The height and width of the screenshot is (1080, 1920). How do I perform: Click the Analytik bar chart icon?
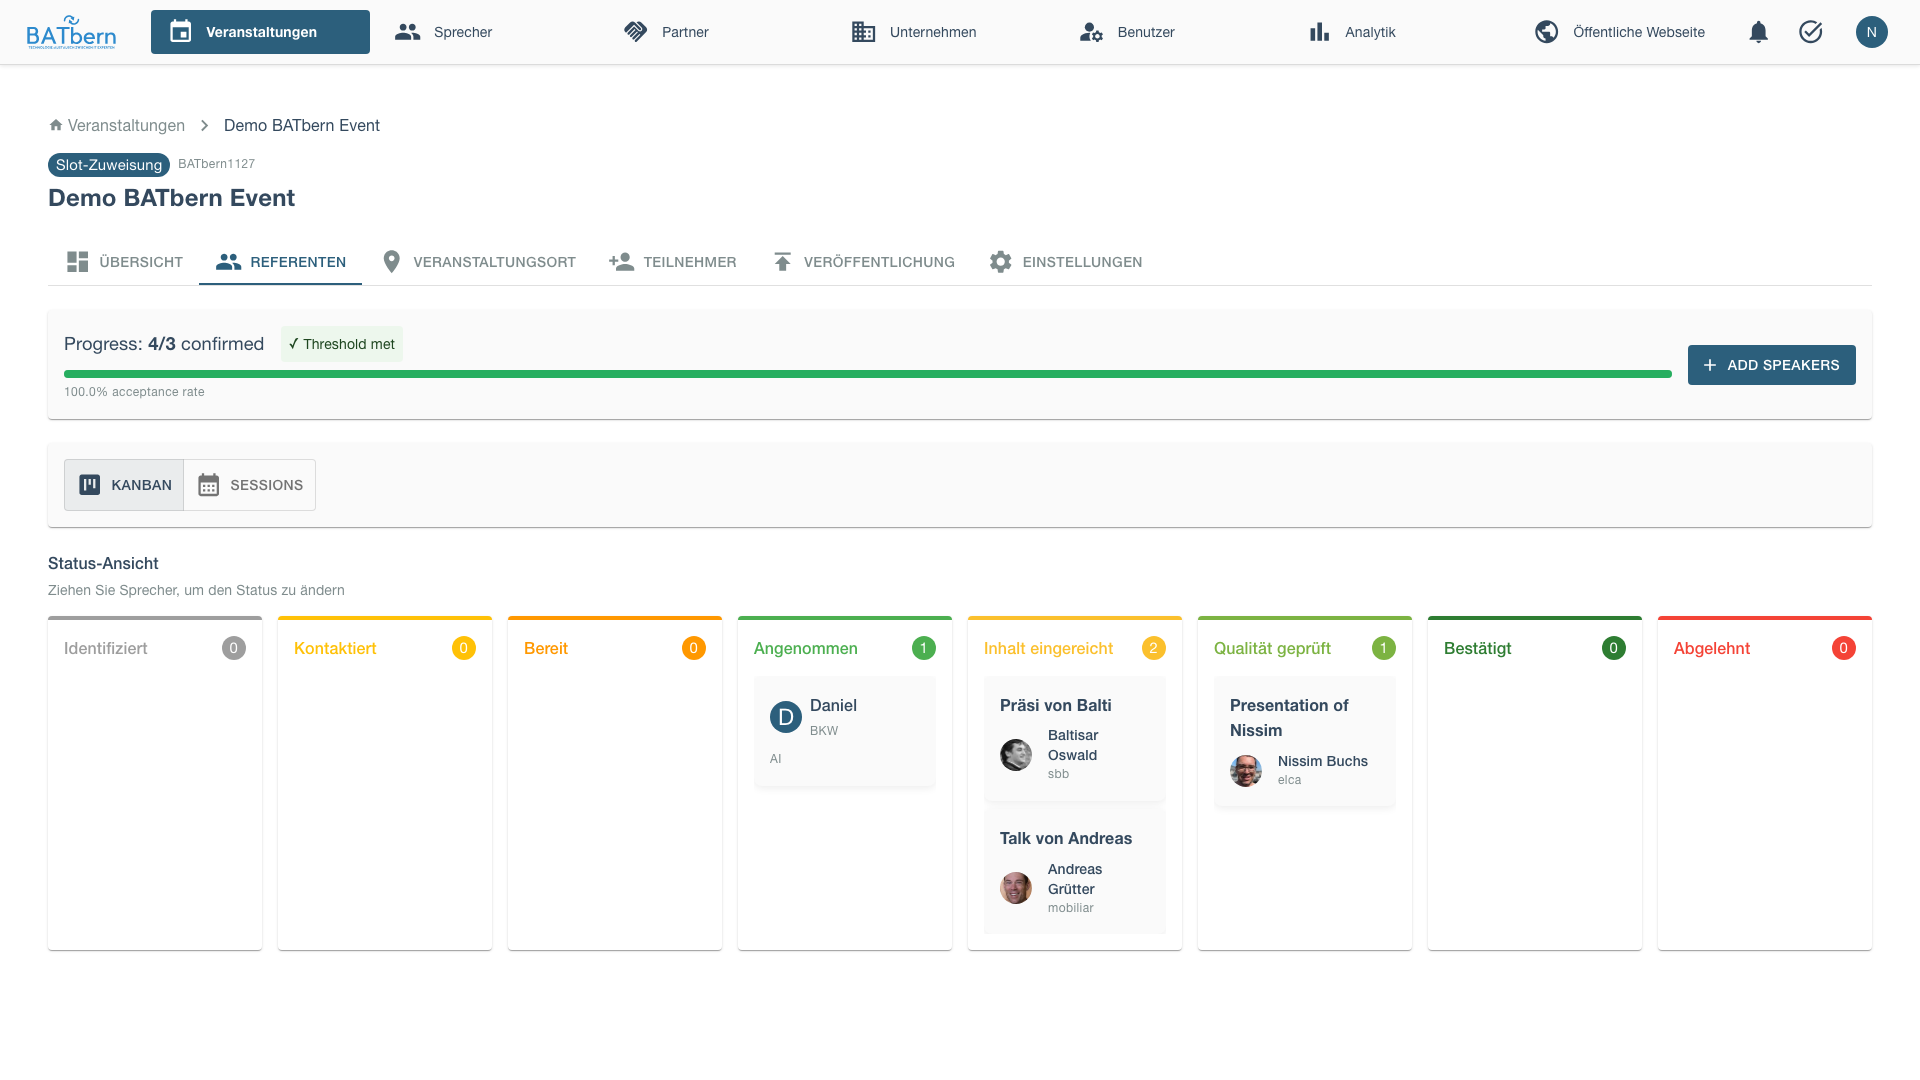(x=1320, y=32)
